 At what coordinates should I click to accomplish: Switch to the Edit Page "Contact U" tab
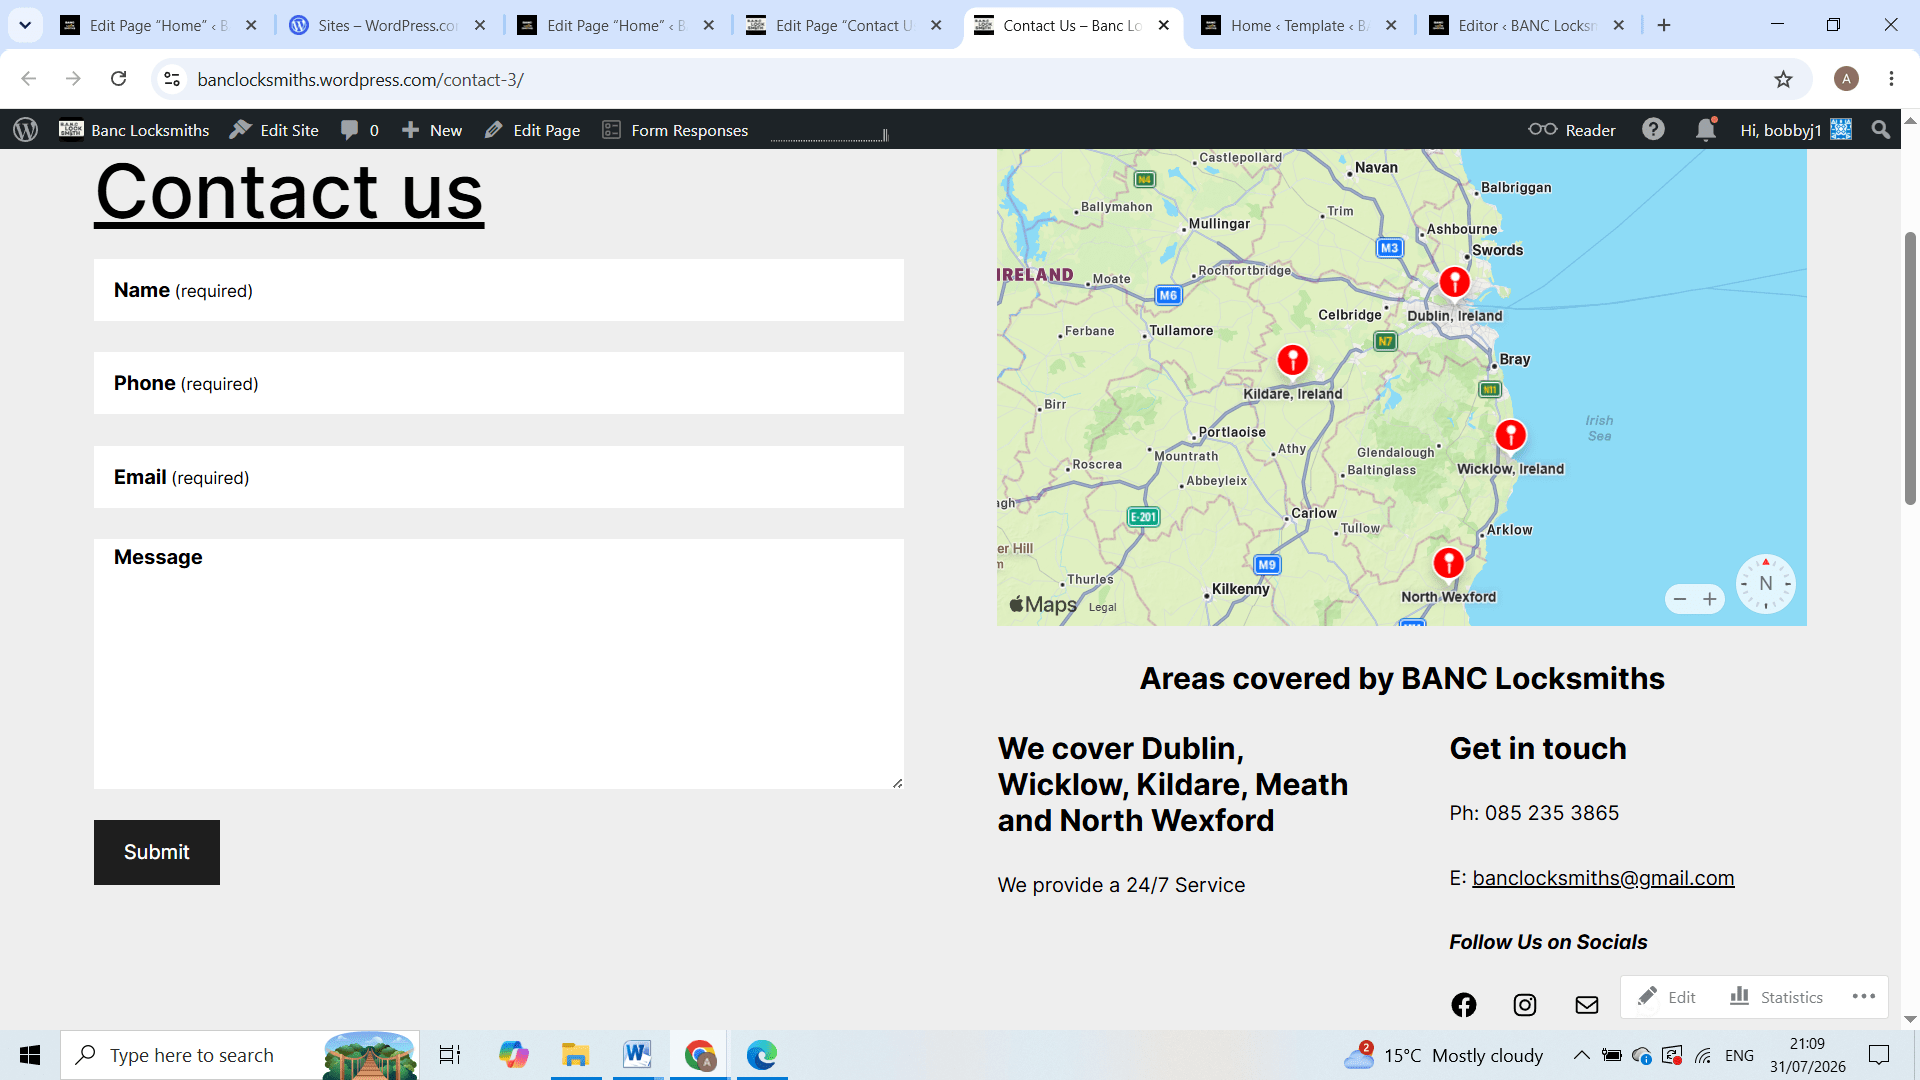pos(844,25)
